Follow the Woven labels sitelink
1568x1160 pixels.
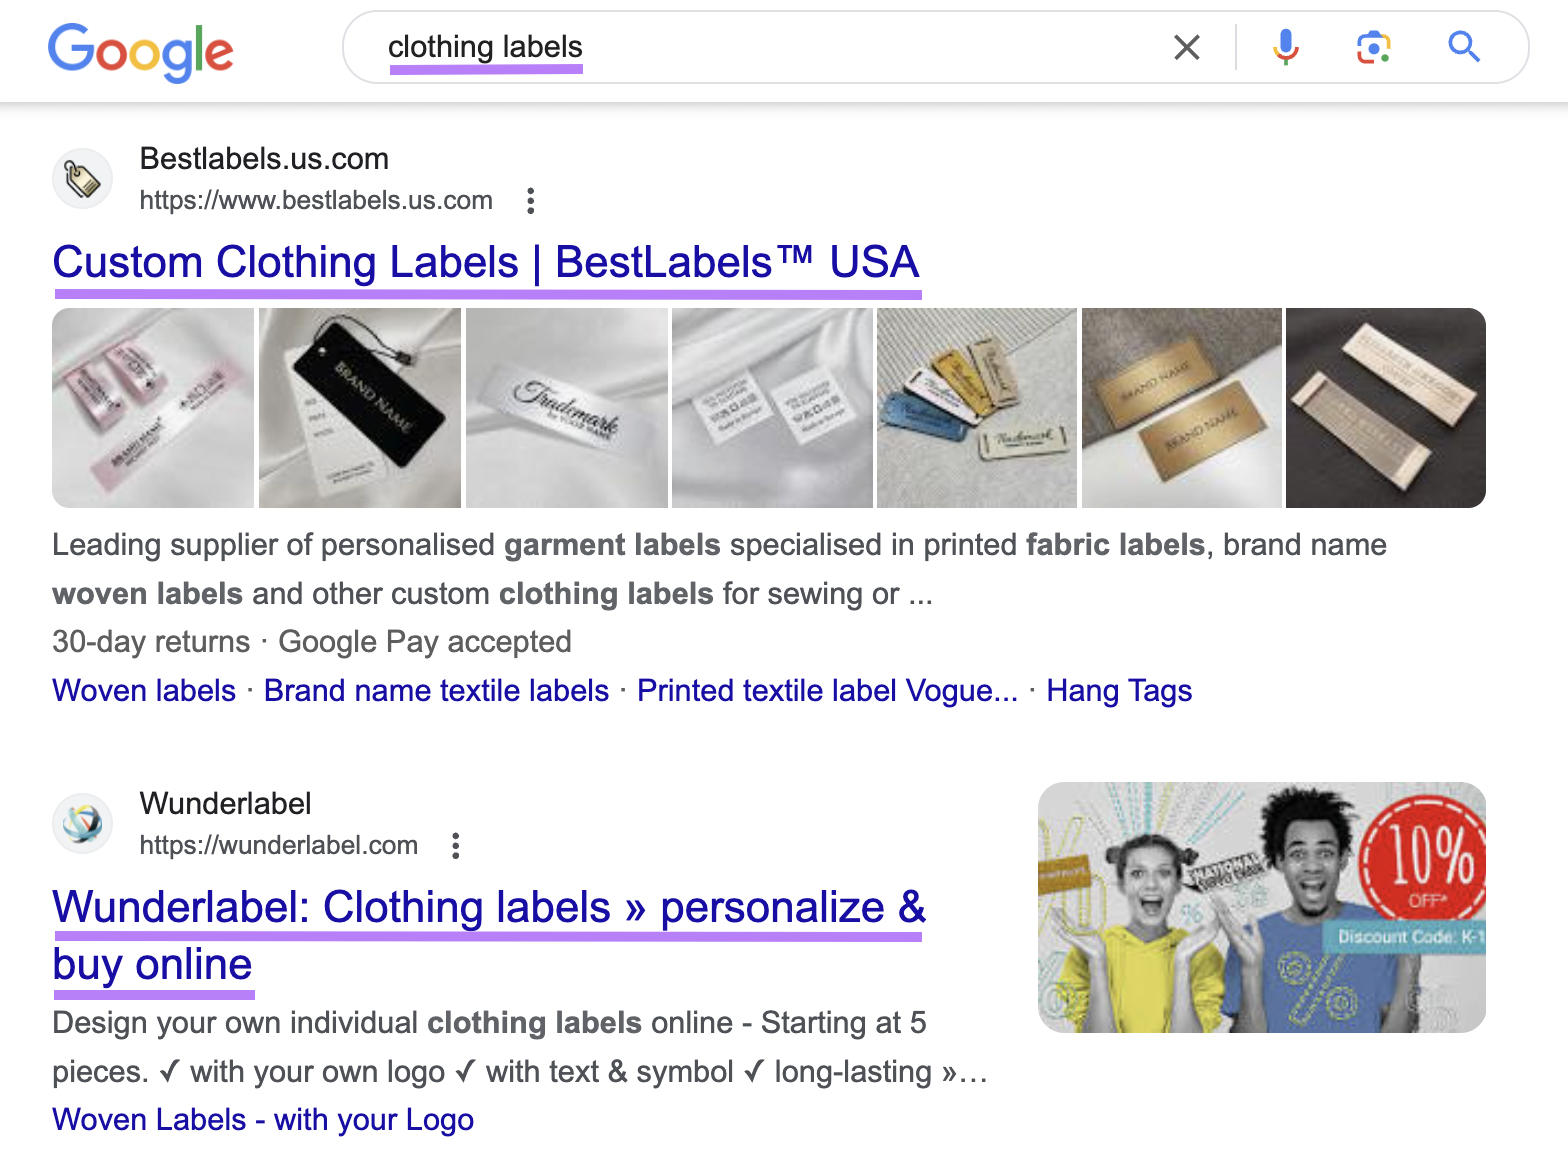[144, 691]
